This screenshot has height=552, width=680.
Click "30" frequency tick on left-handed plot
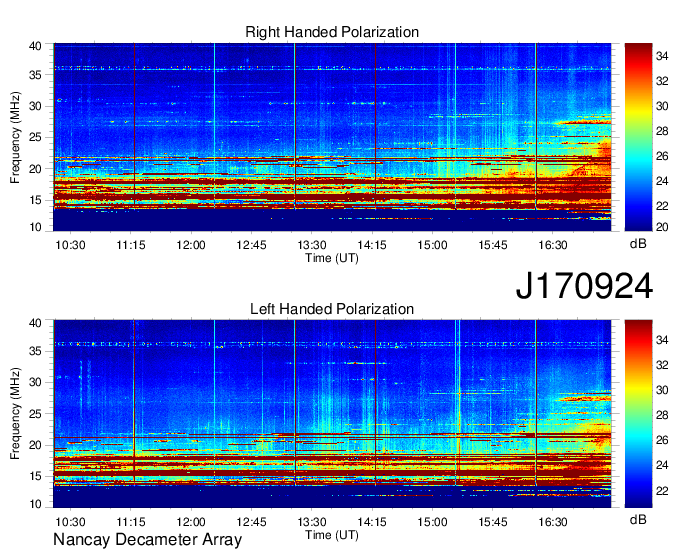35,382
